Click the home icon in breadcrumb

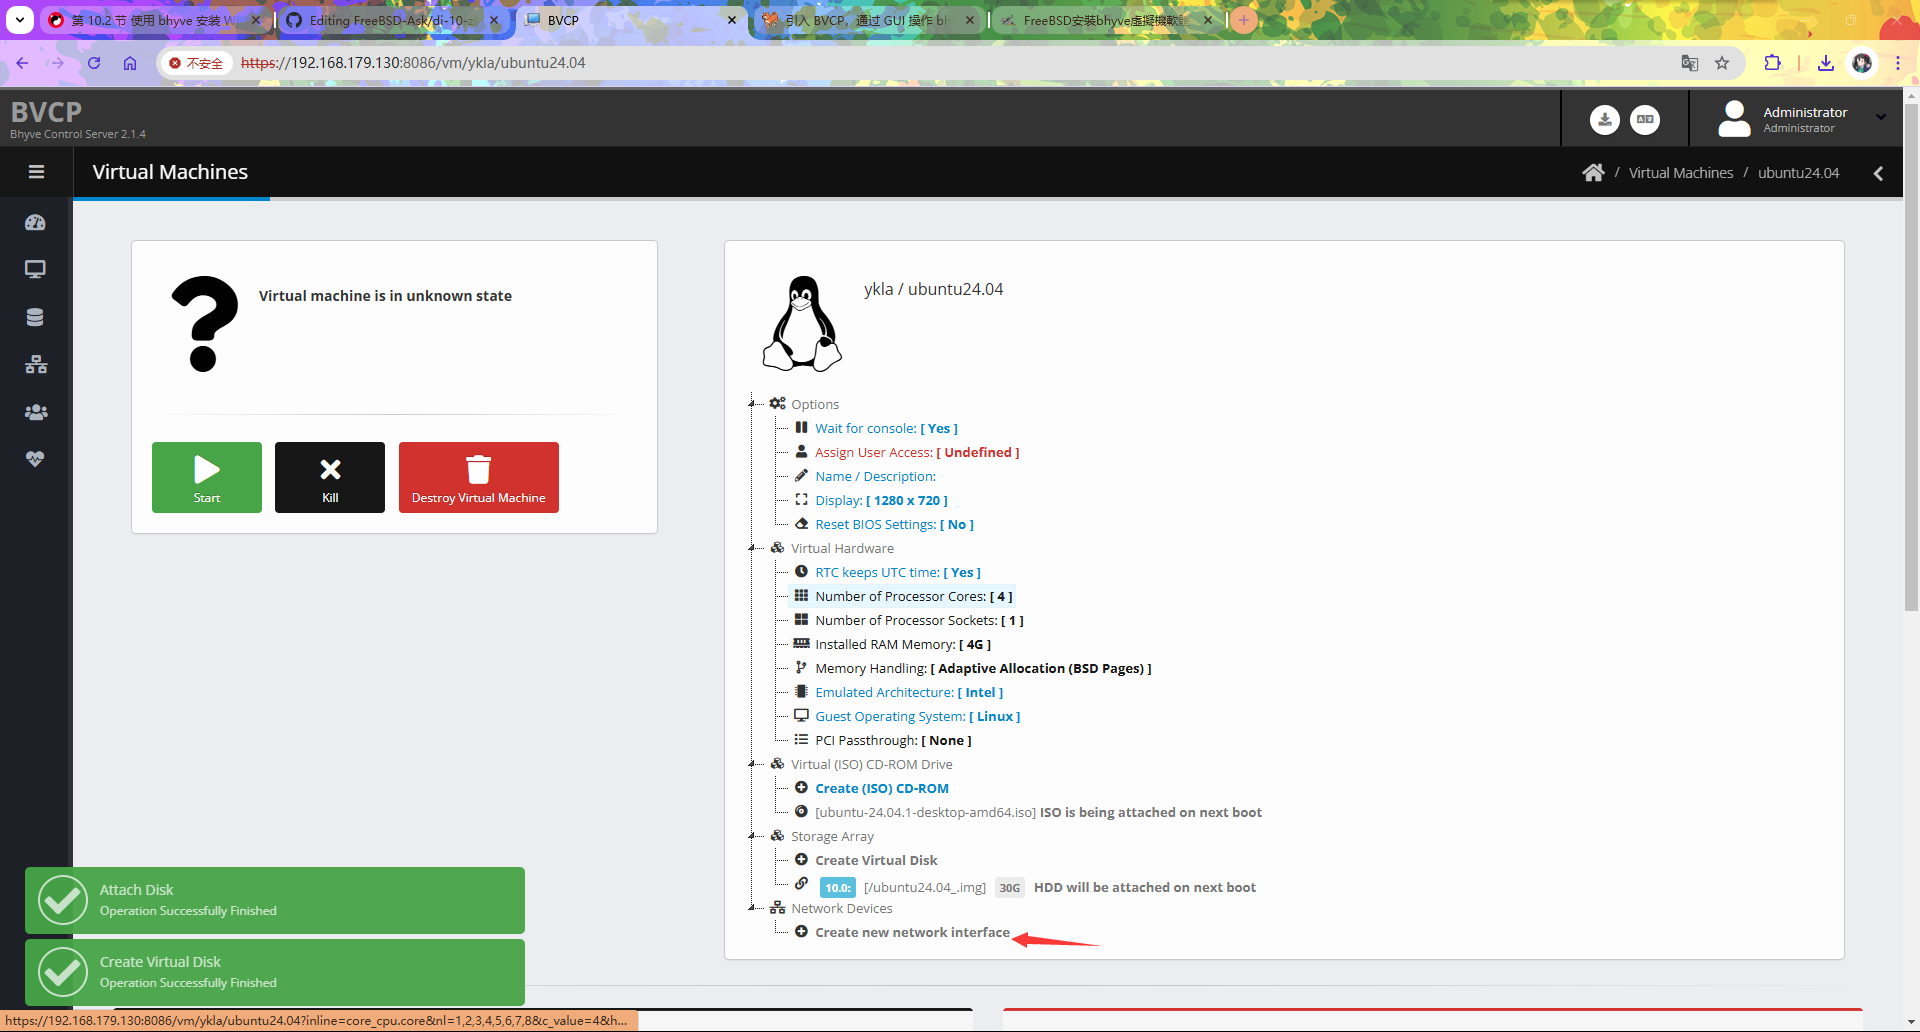[1593, 173]
